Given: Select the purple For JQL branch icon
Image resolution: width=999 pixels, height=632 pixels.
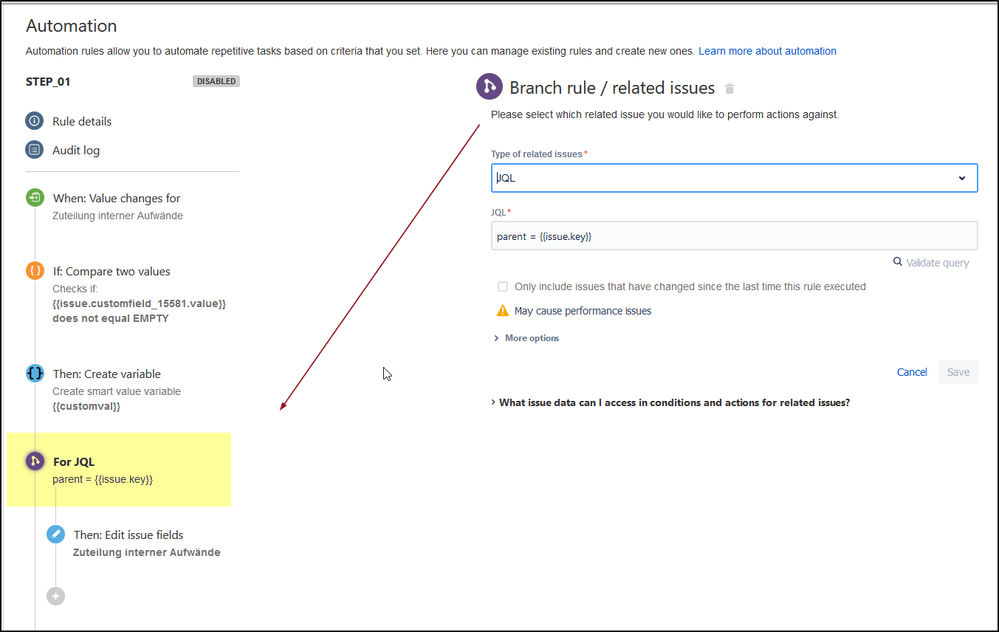Looking at the screenshot, I should (35, 461).
